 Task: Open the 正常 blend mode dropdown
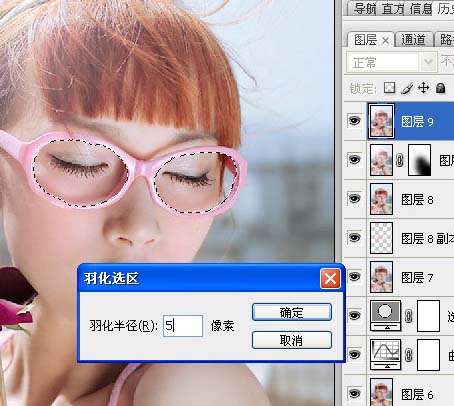coord(391,62)
